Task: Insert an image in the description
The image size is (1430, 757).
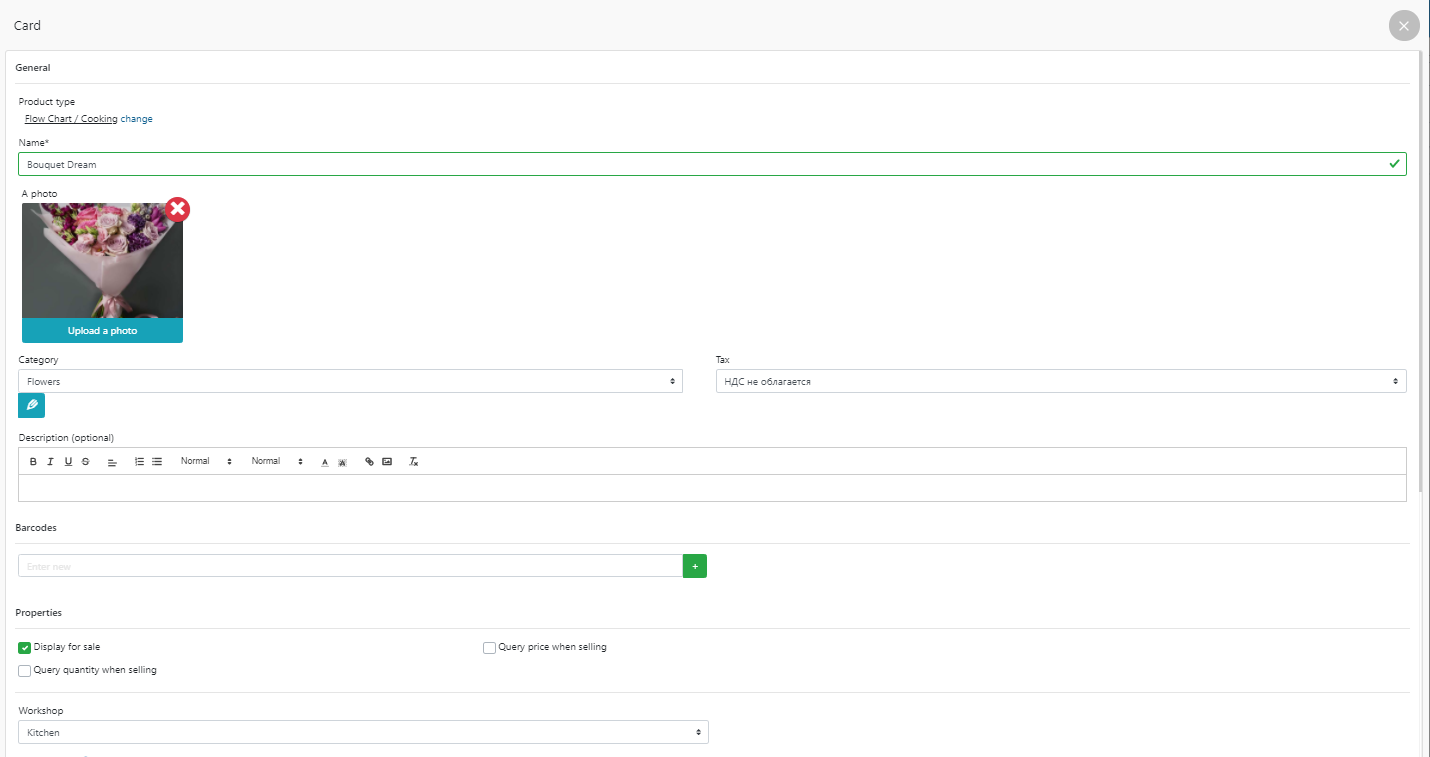Action: (387, 462)
